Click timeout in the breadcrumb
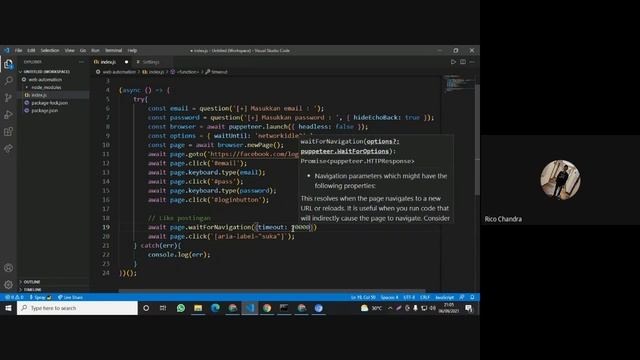 tap(219, 72)
